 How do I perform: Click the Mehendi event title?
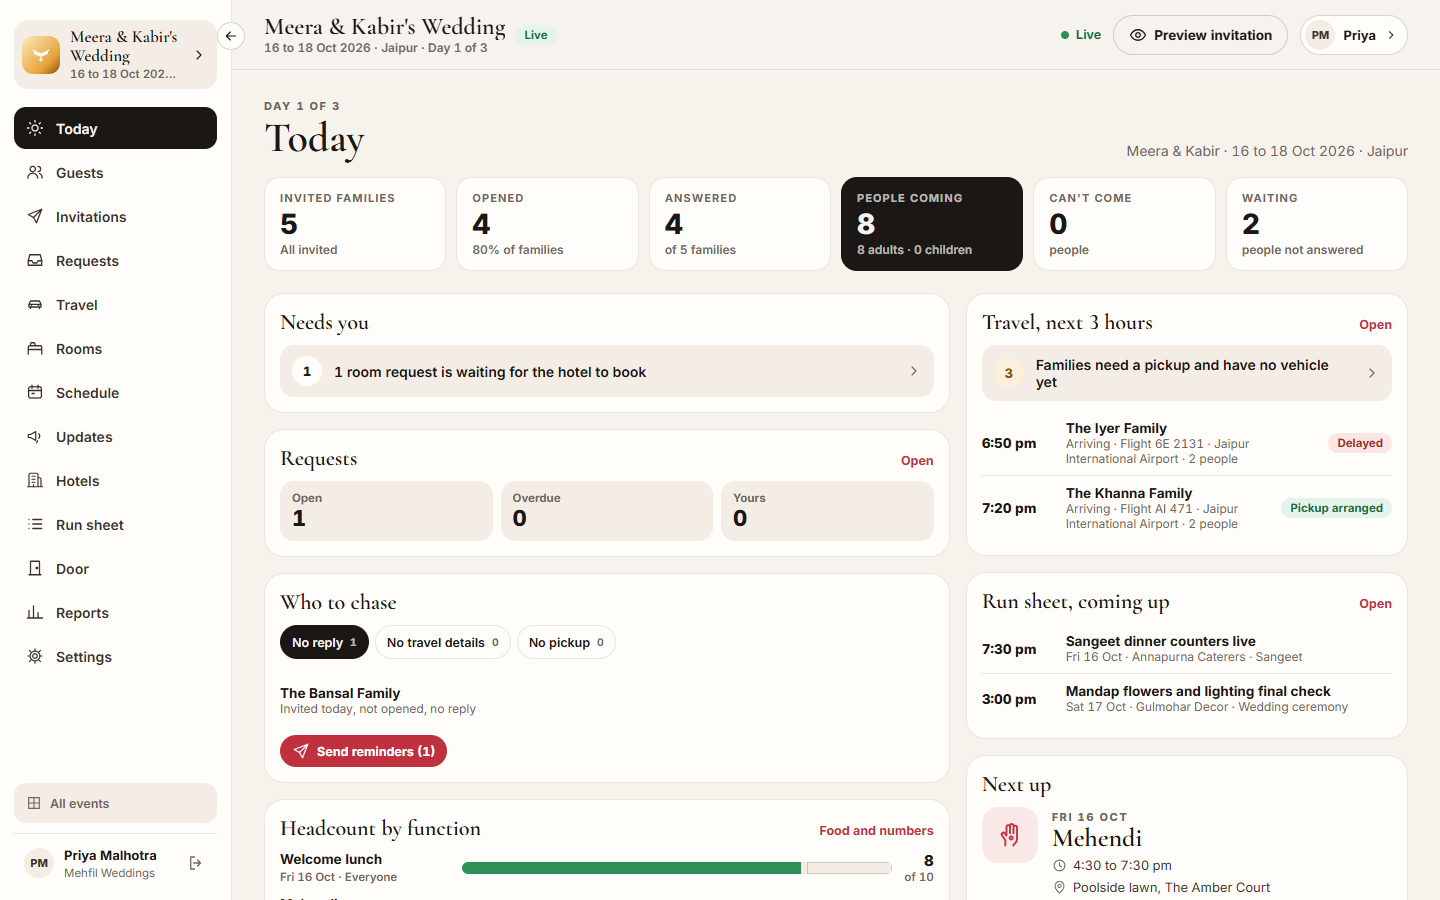tap(1097, 838)
